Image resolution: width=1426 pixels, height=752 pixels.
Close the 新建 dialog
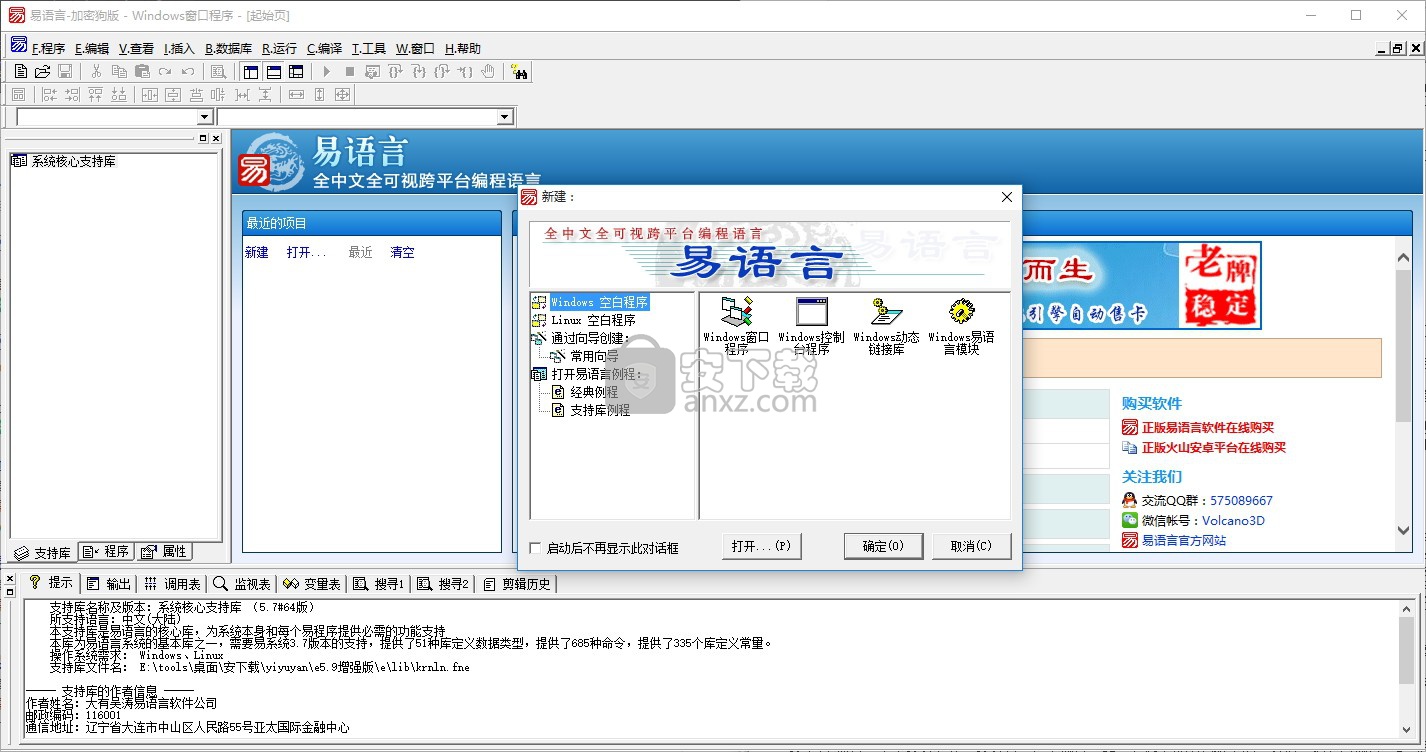click(x=1006, y=197)
